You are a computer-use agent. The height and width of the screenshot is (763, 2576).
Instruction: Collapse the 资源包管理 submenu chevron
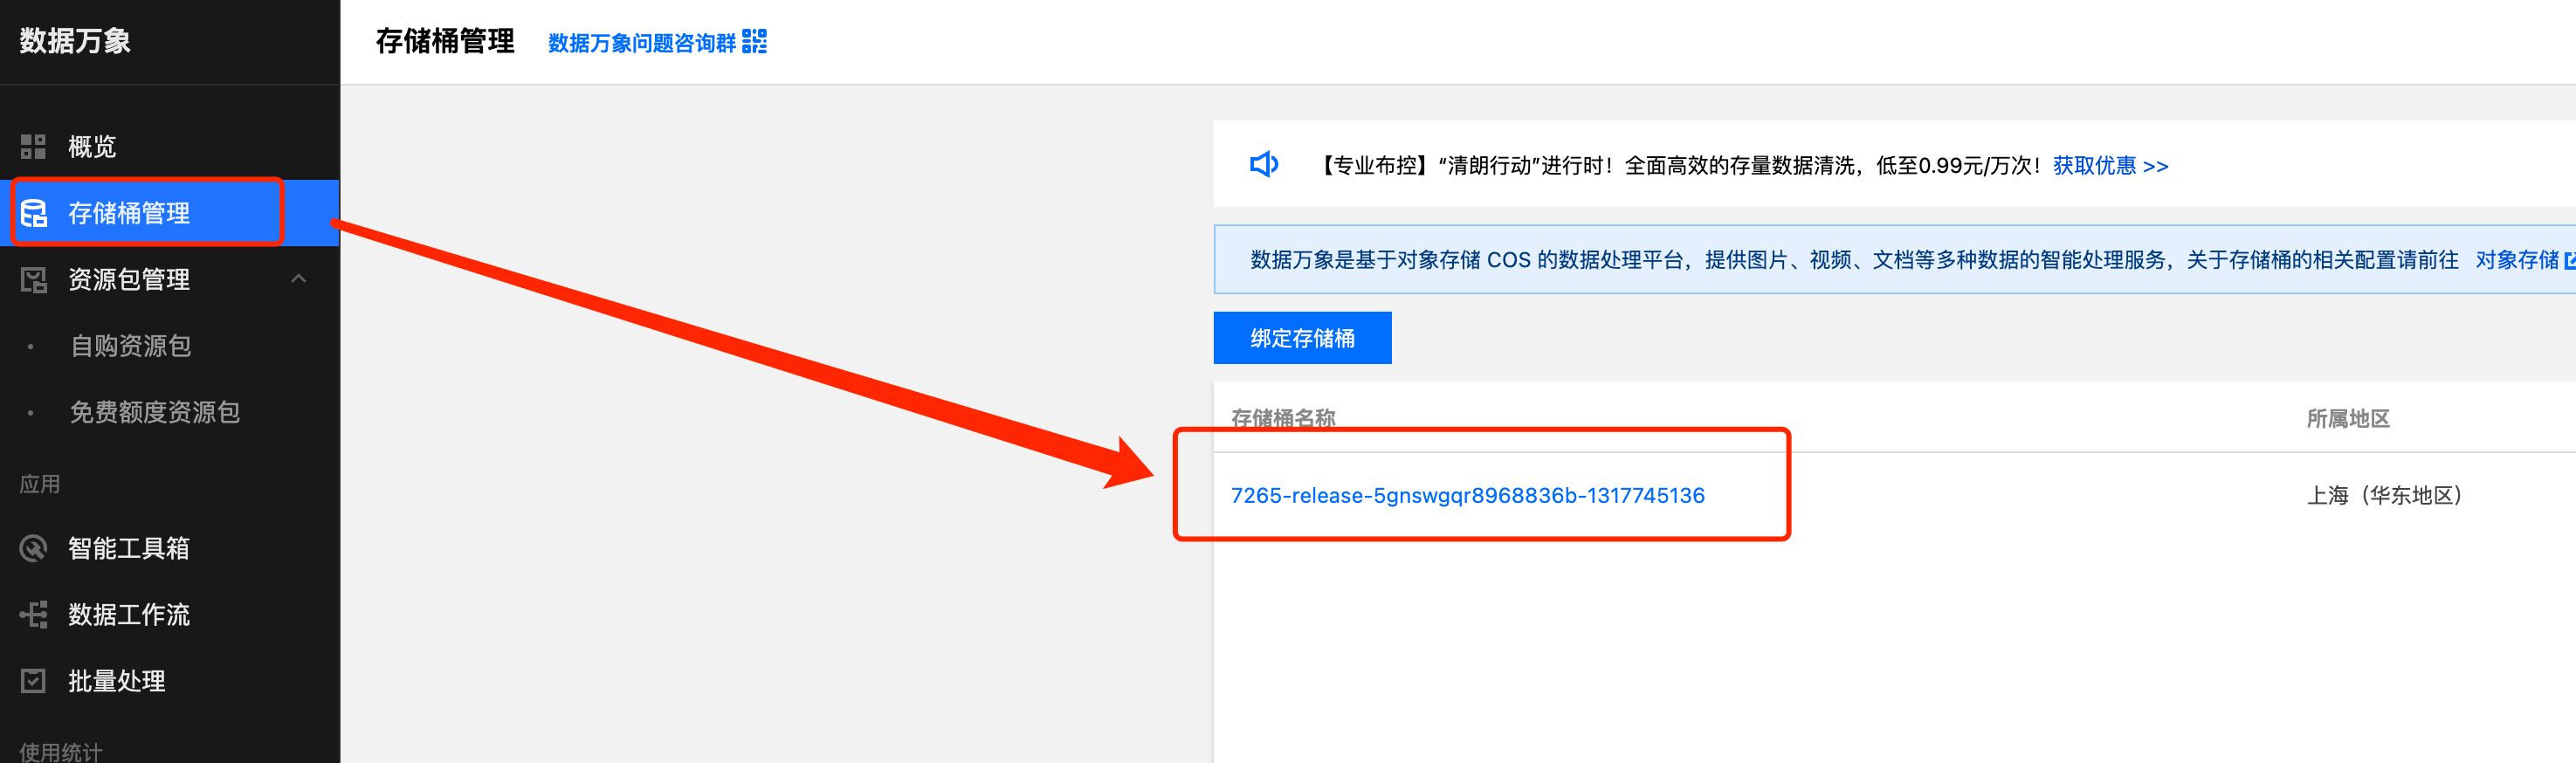pos(298,279)
